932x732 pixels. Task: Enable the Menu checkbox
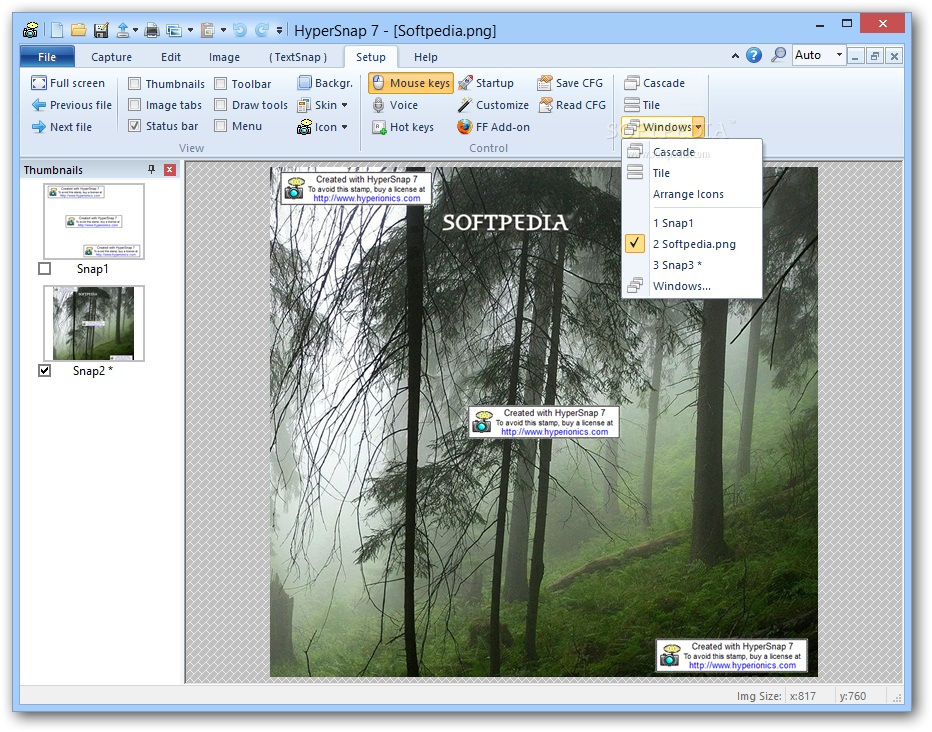tap(221, 126)
